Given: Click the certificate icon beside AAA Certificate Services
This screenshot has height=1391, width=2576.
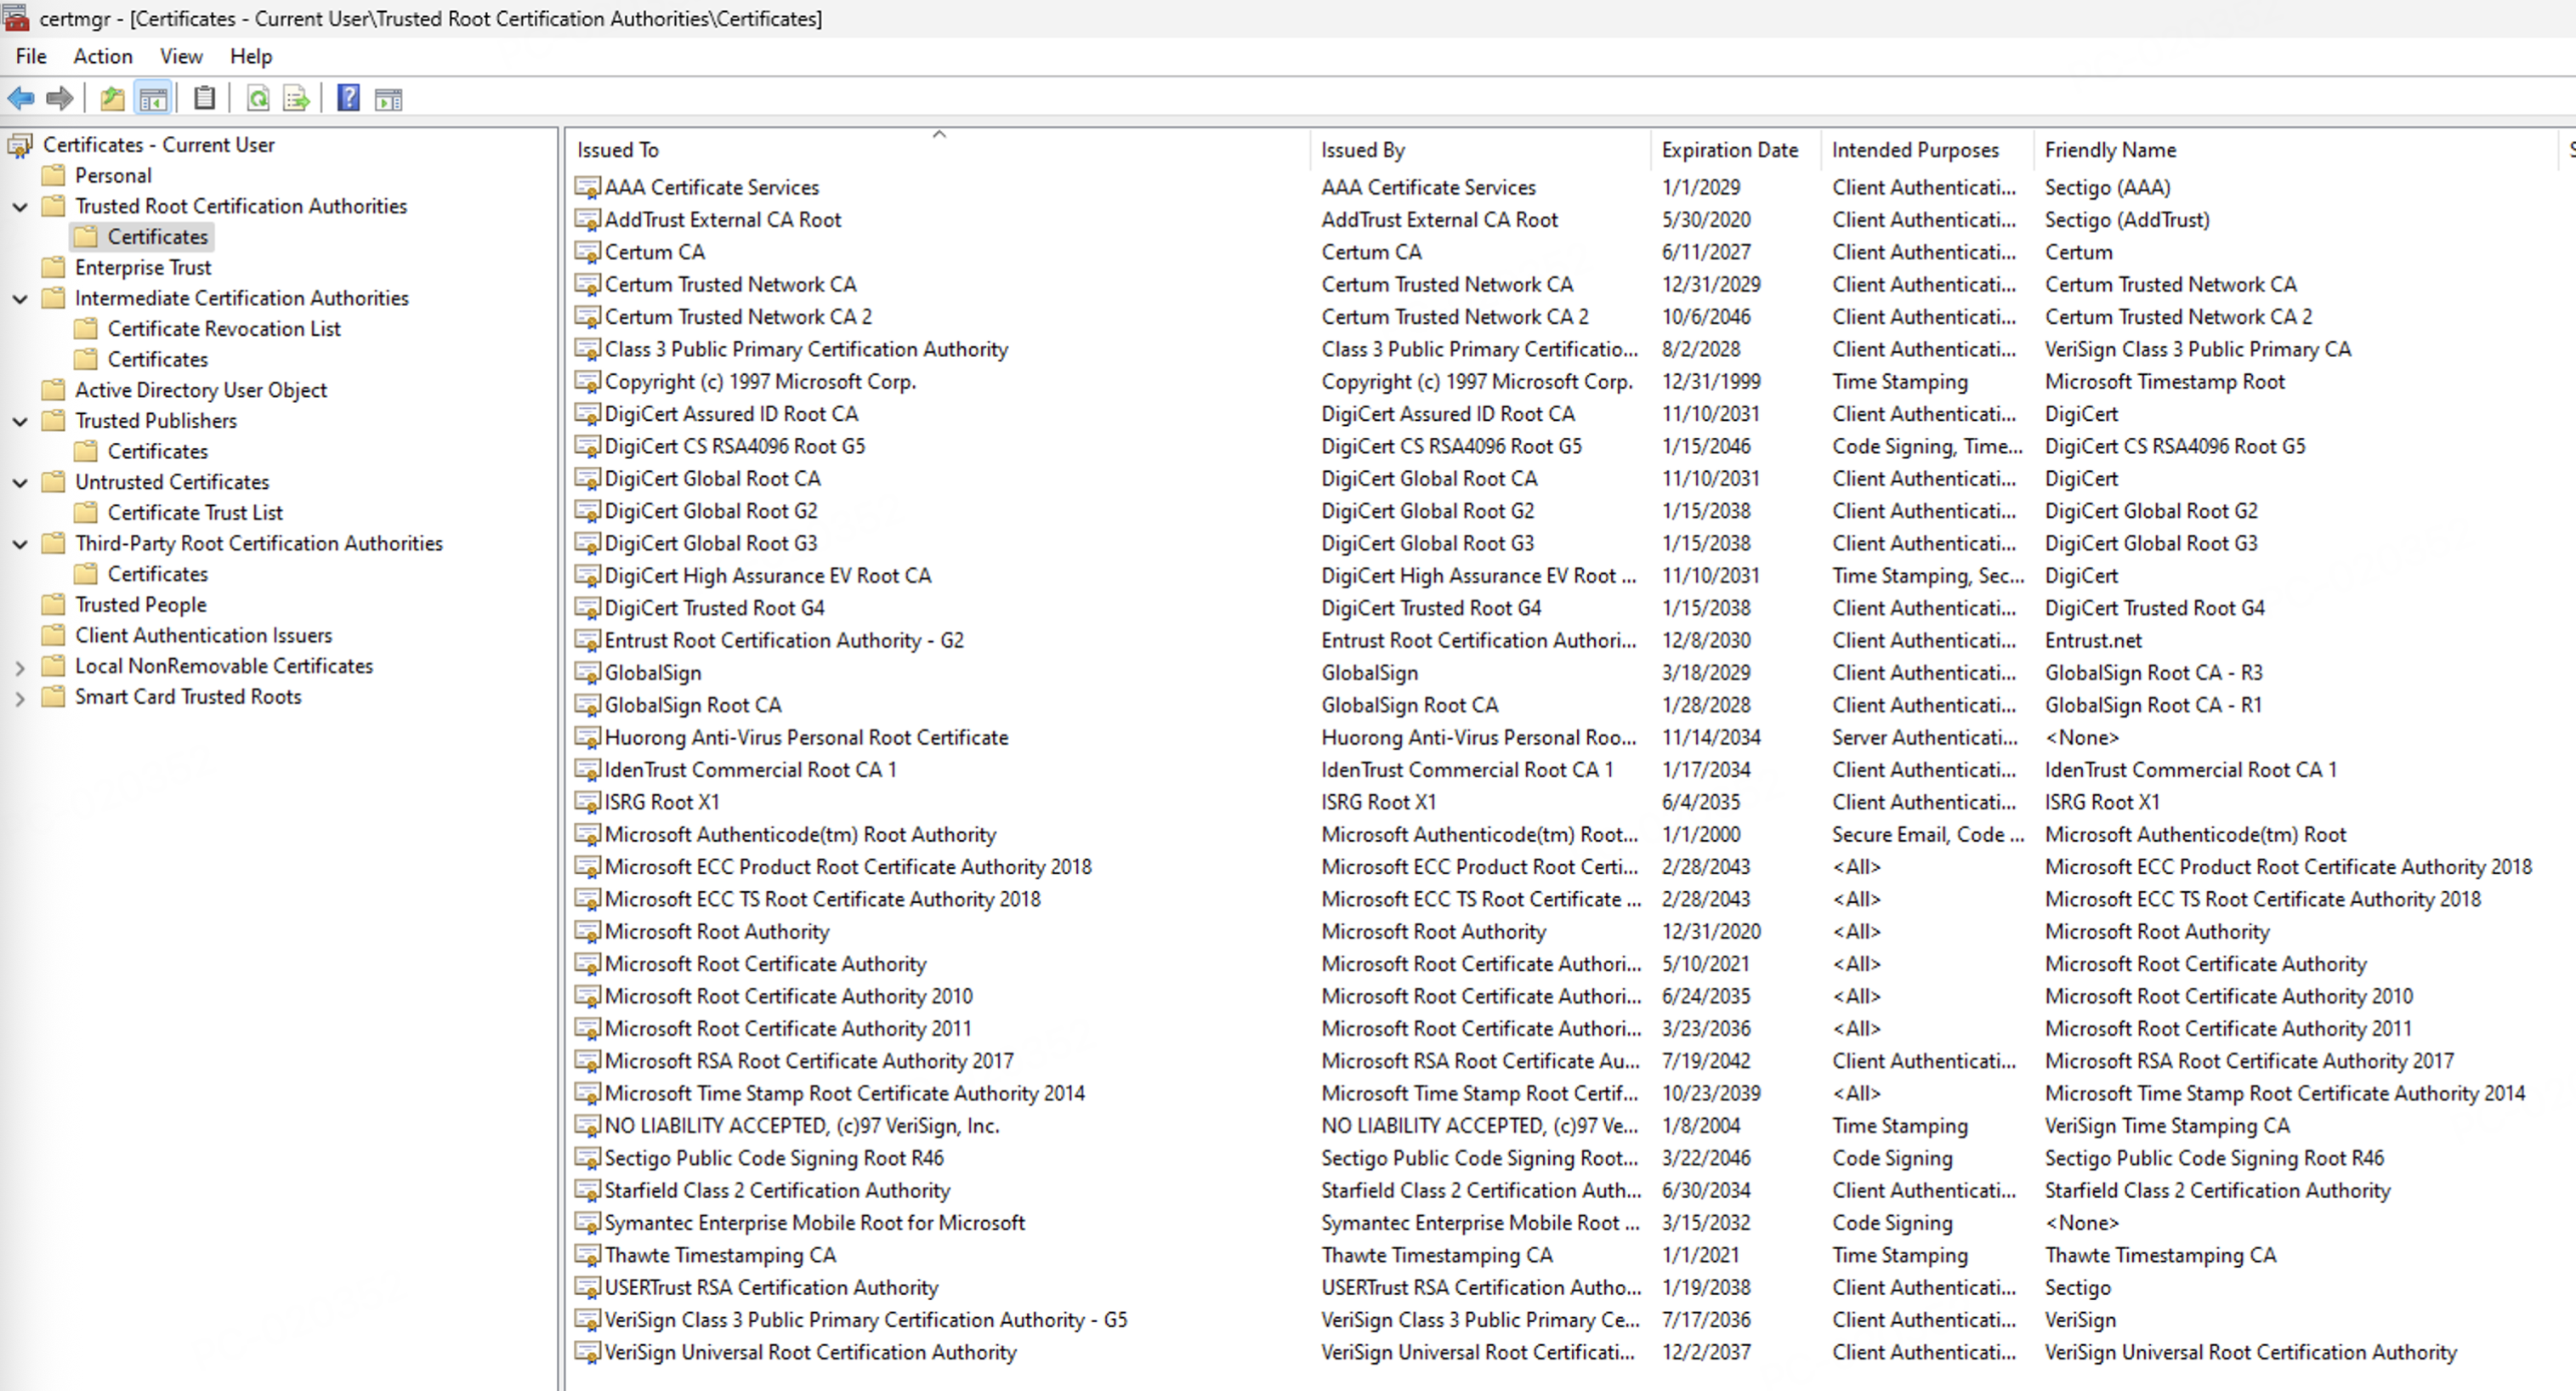Looking at the screenshot, I should pyautogui.click(x=588, y=187).
